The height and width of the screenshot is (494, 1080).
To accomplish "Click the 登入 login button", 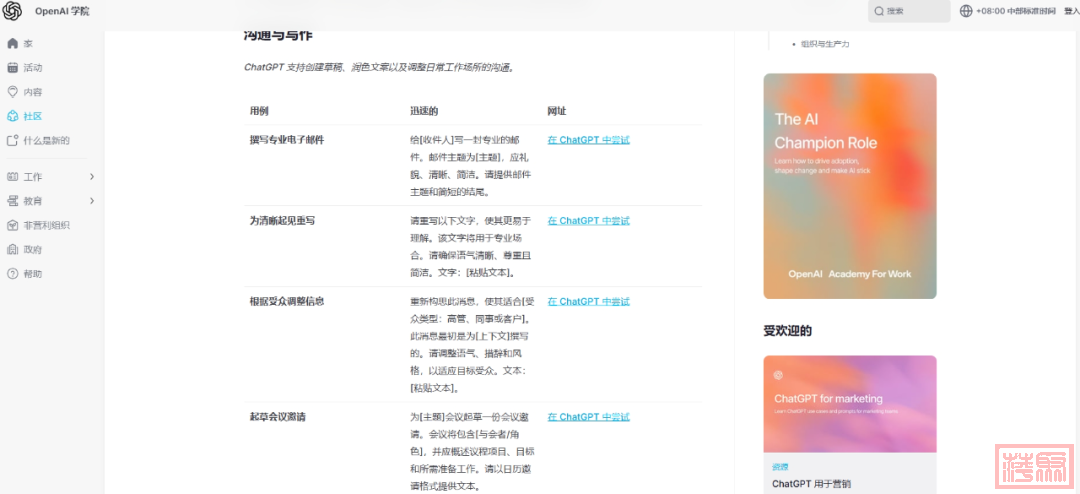I will click(x=1071, y=11).
